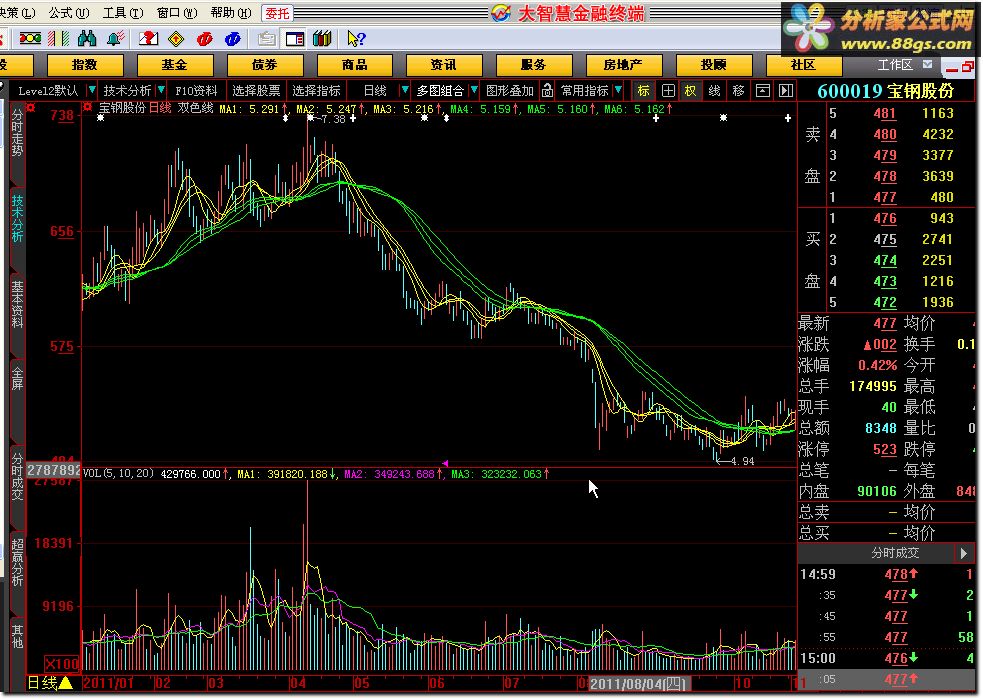Click the 图形叠加 overlay button
This screenshot has height=699, width=983.
coord(510,90)
